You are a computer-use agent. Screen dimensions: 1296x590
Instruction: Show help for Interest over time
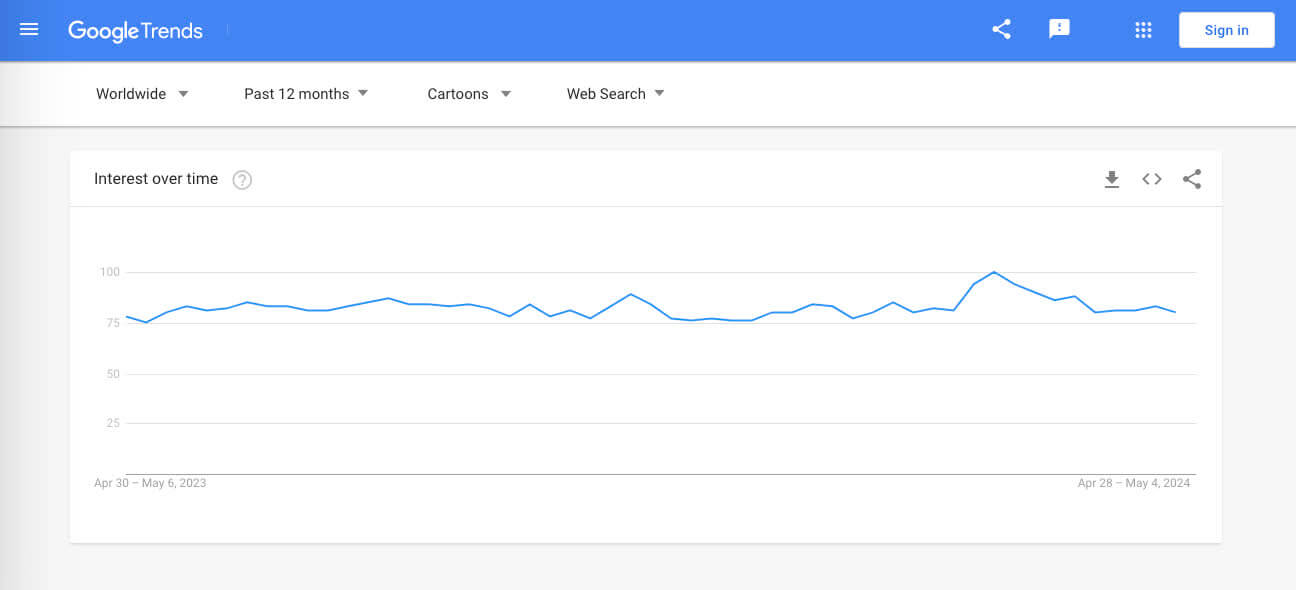pyautogui.click(x=242, y=180)
